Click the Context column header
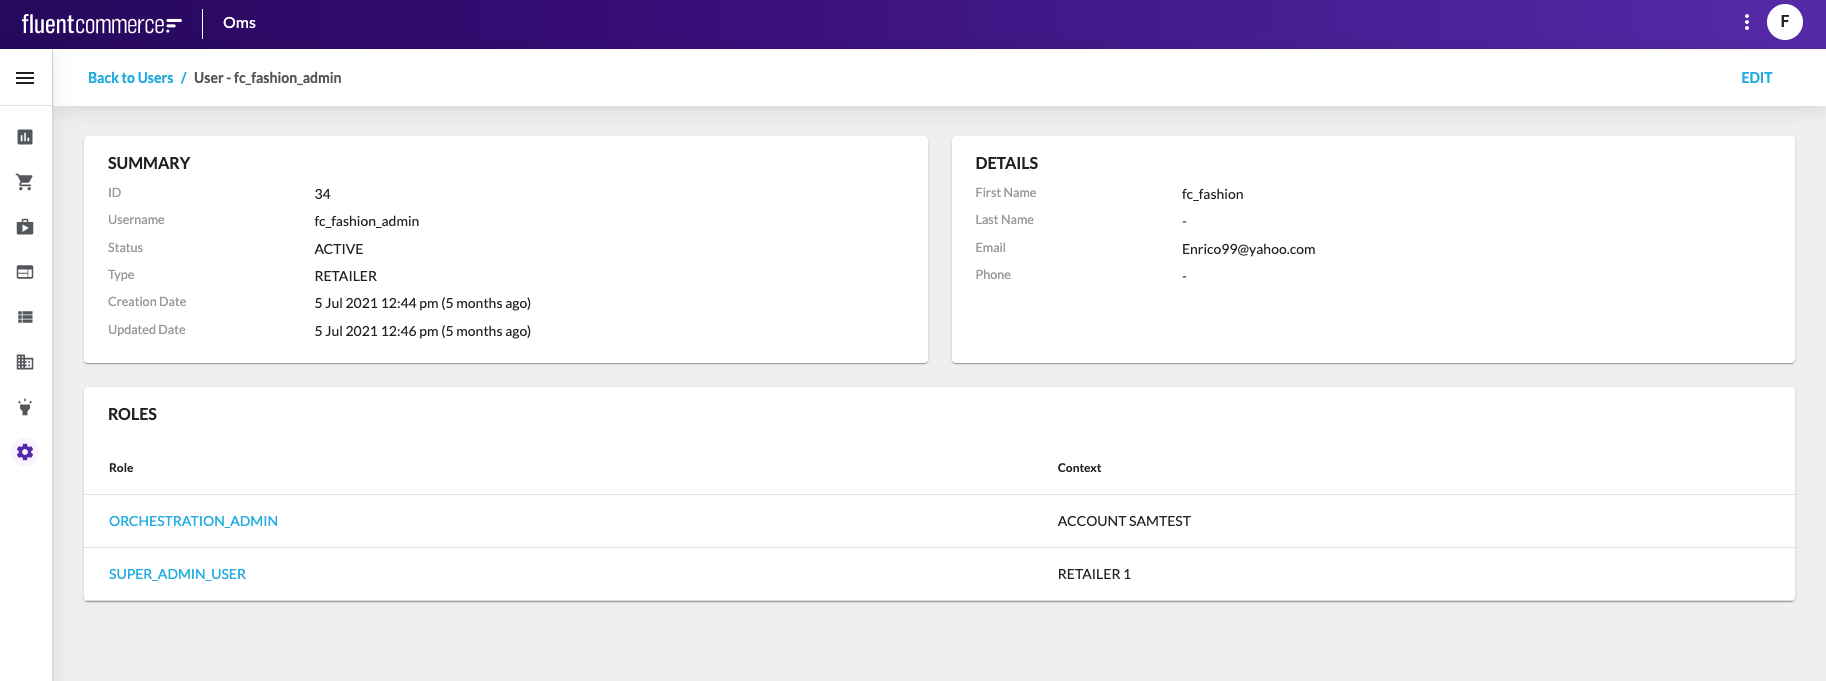 point(1079,468)
